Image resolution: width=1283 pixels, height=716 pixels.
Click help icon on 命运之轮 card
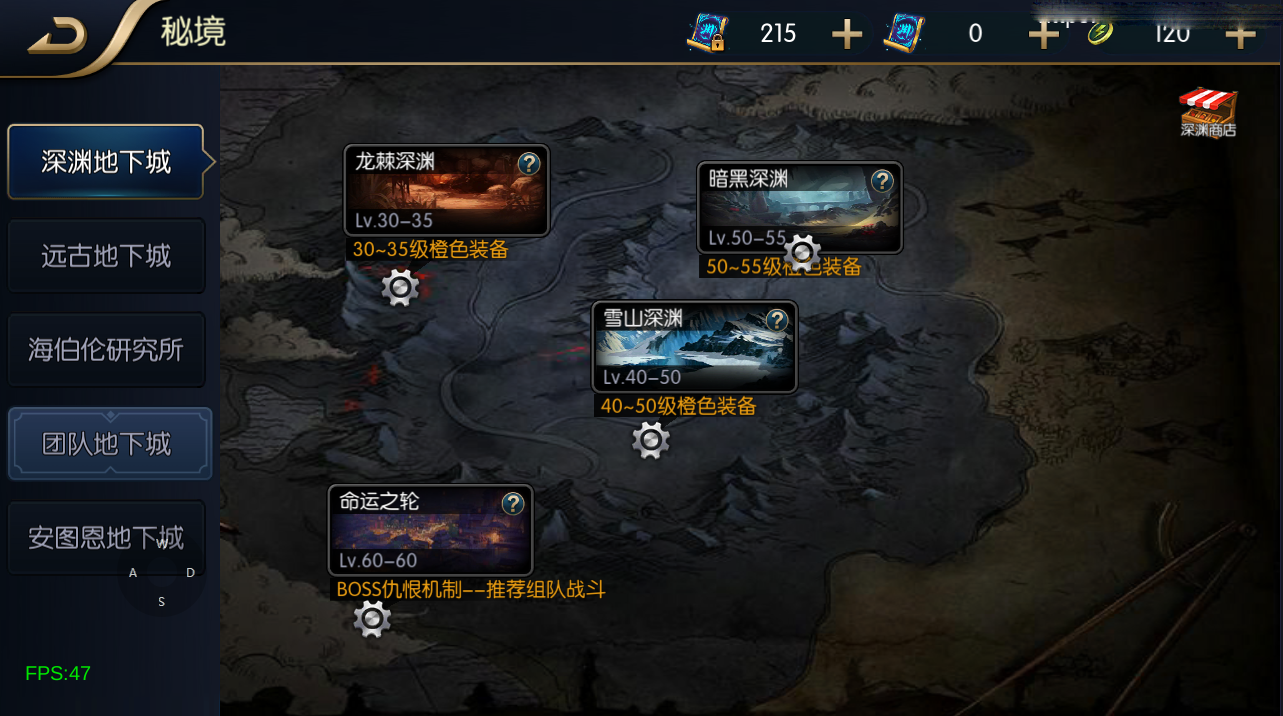(x=513, y=503)
